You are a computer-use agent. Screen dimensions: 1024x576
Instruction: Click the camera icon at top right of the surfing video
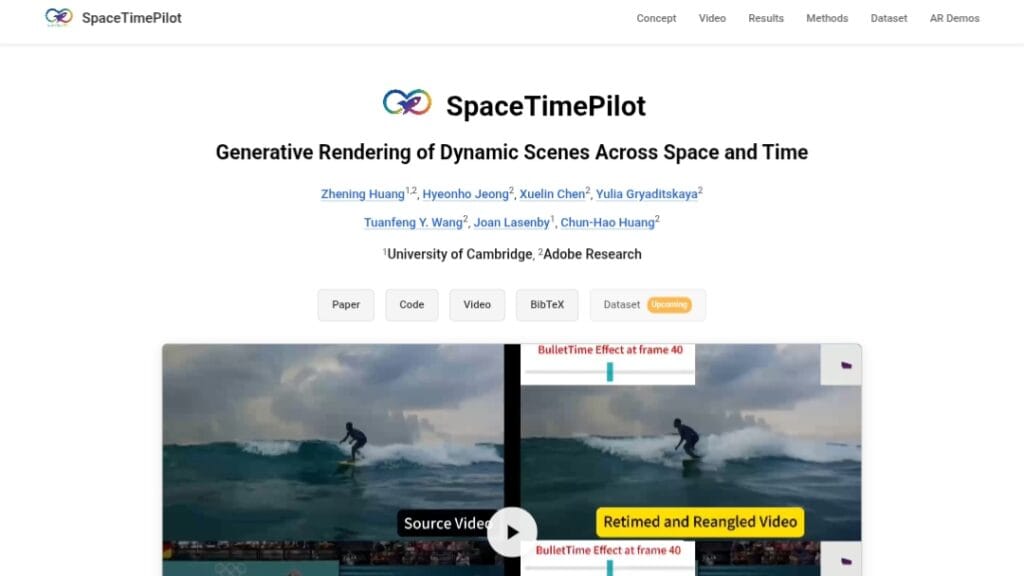pos(846,365)
